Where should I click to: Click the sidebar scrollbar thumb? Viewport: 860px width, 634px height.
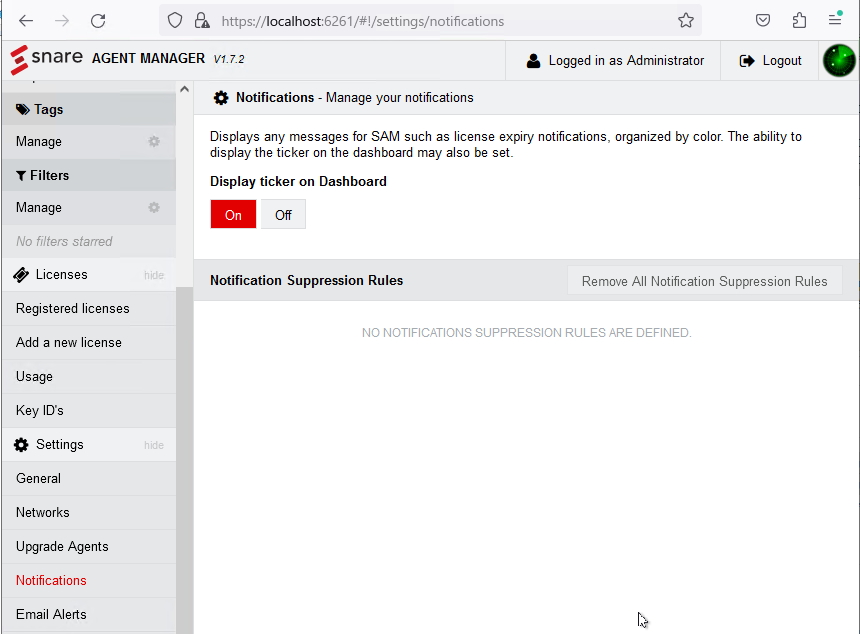pos(185,460)
